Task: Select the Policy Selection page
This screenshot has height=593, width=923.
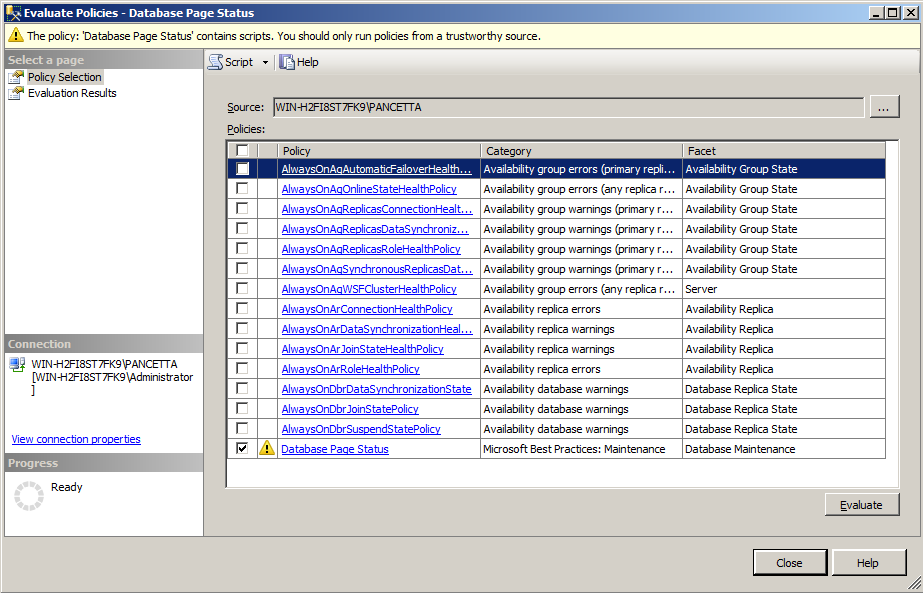Action: 65,77
